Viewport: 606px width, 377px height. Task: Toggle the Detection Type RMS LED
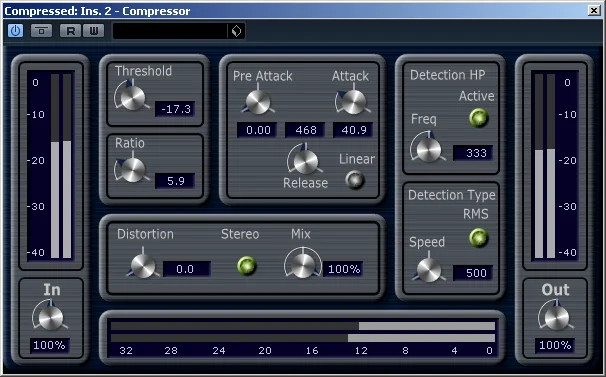coord(479,238)
